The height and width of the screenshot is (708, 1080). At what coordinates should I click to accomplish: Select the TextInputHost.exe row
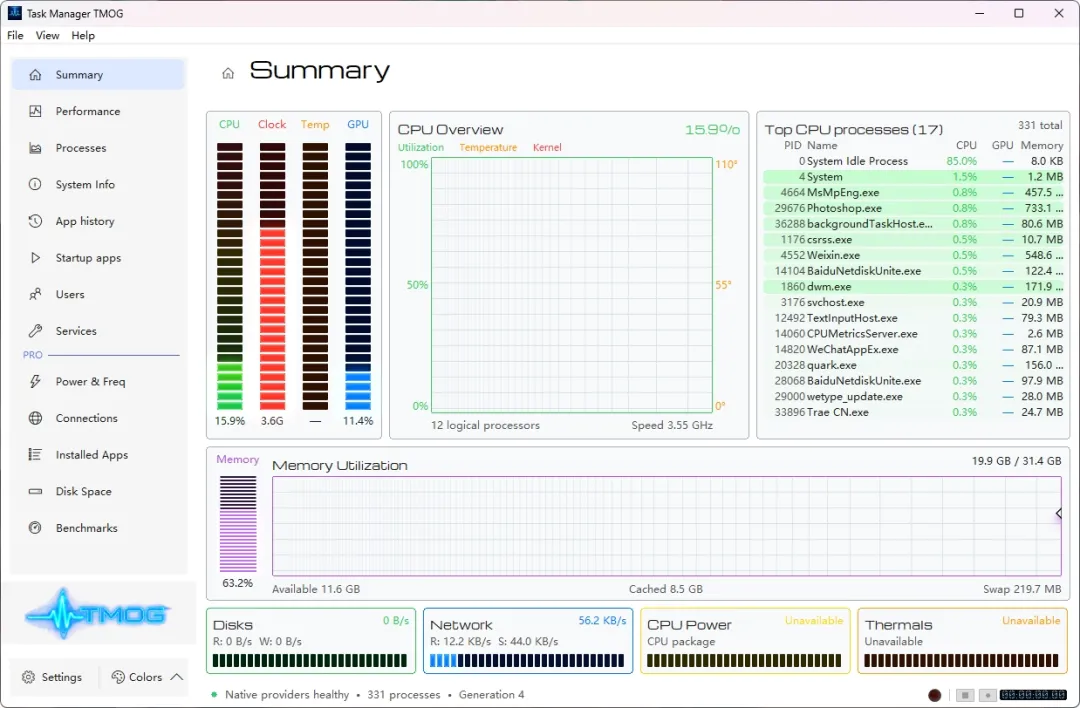click(x=913, y=318)
